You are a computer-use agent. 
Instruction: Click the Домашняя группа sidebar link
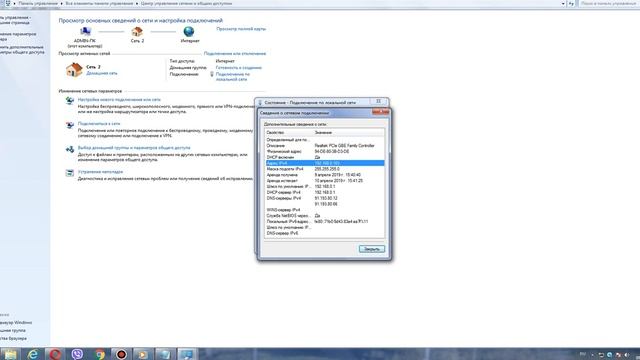click(13, 330)
